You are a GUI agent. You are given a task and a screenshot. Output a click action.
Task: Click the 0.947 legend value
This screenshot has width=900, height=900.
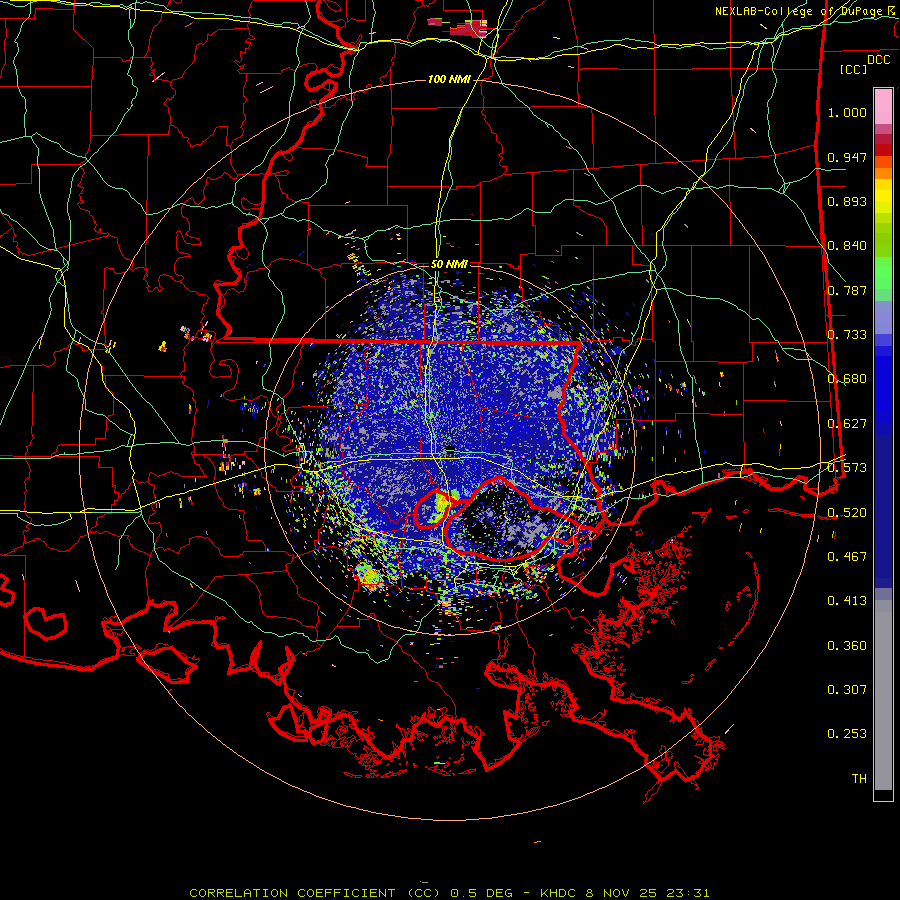click(847, 157)
